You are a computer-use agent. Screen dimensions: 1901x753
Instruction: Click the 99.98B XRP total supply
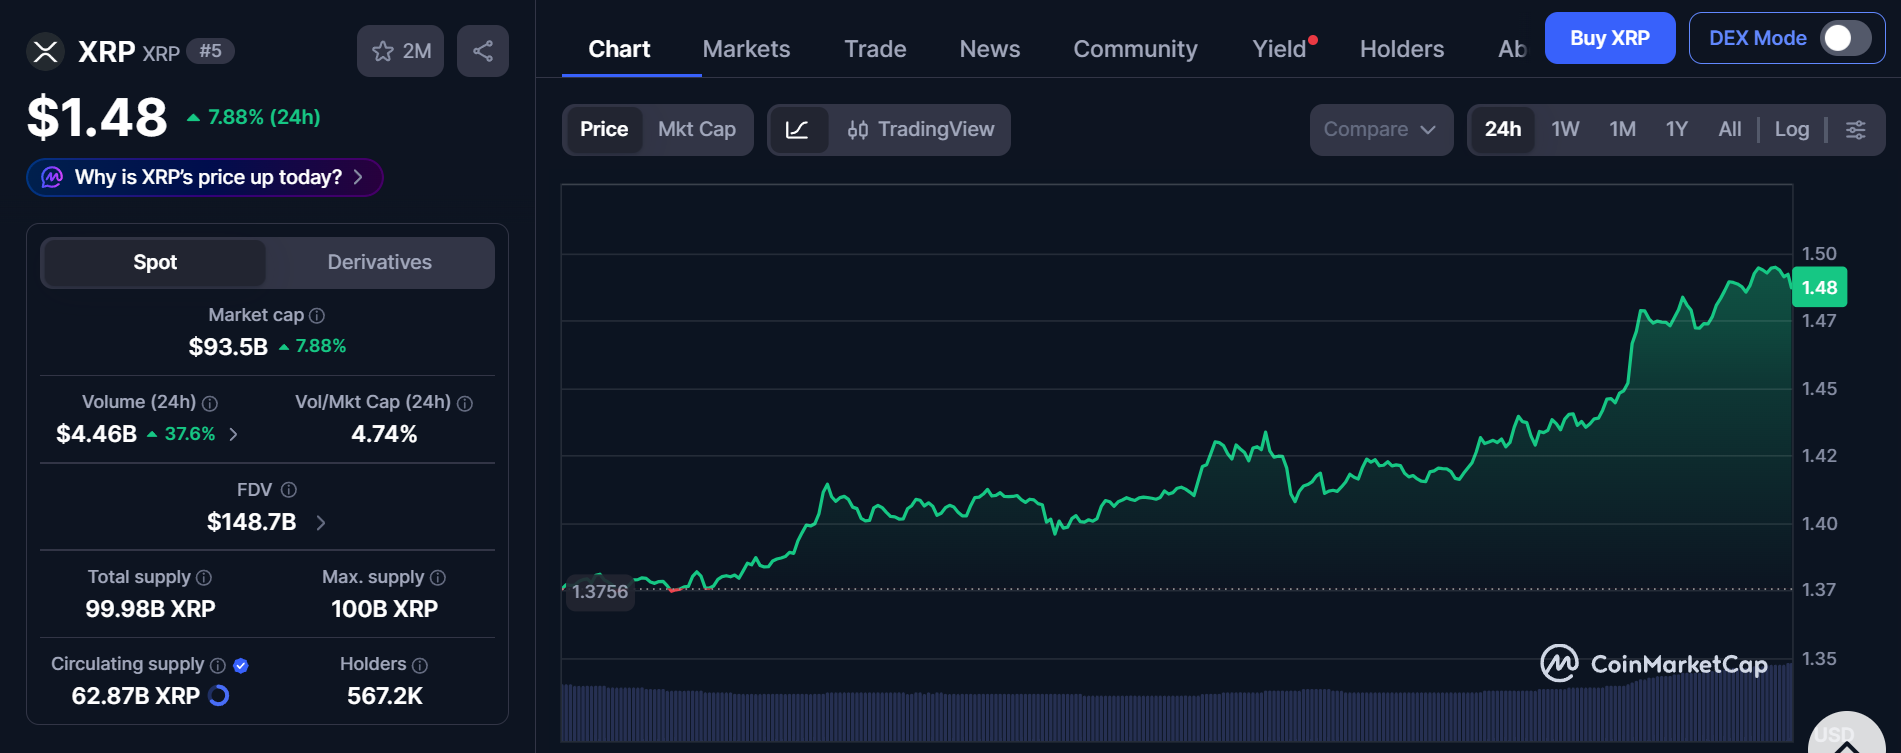point(150,609)
